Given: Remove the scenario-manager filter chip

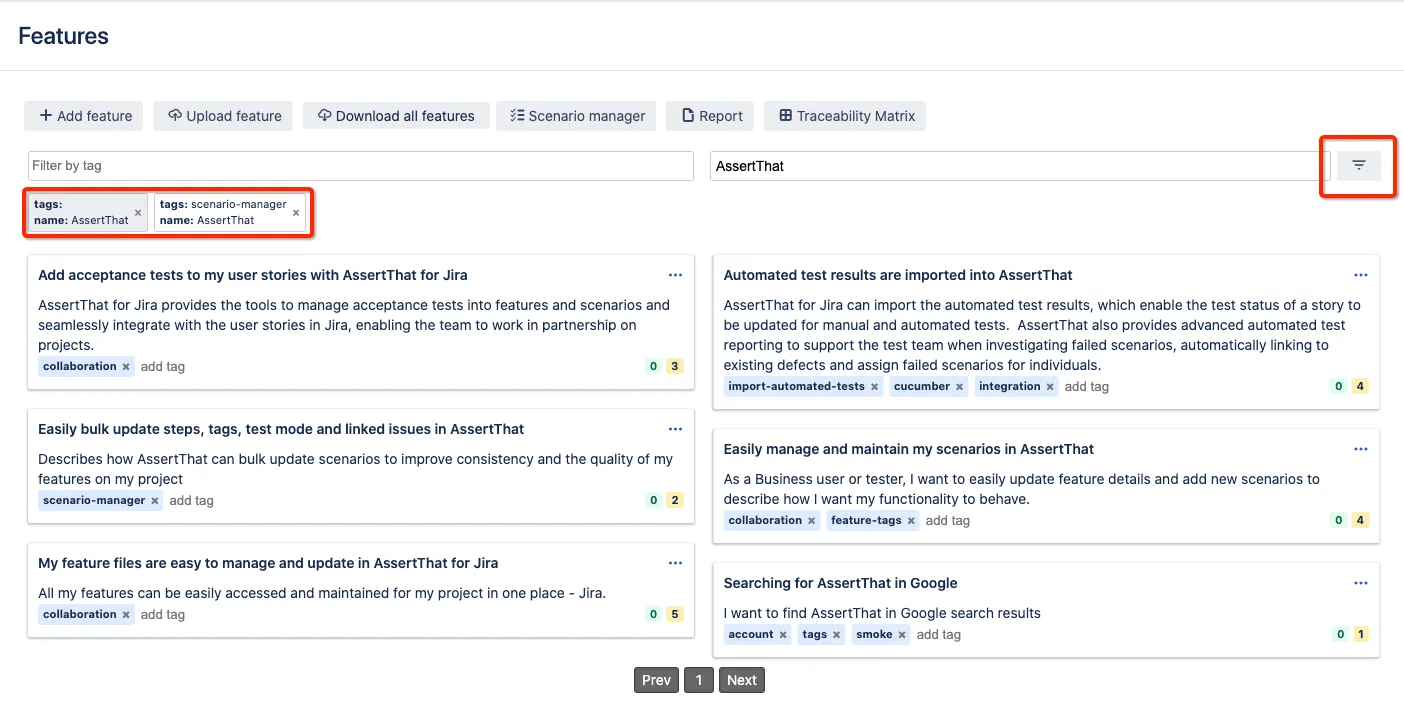Looking at the screenshot, I should (x=296, y=213).
